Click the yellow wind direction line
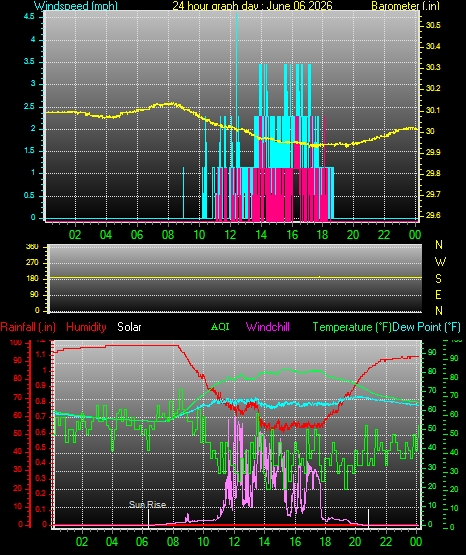The width and height of the screenshot is (466, 555). click(235, 277)
